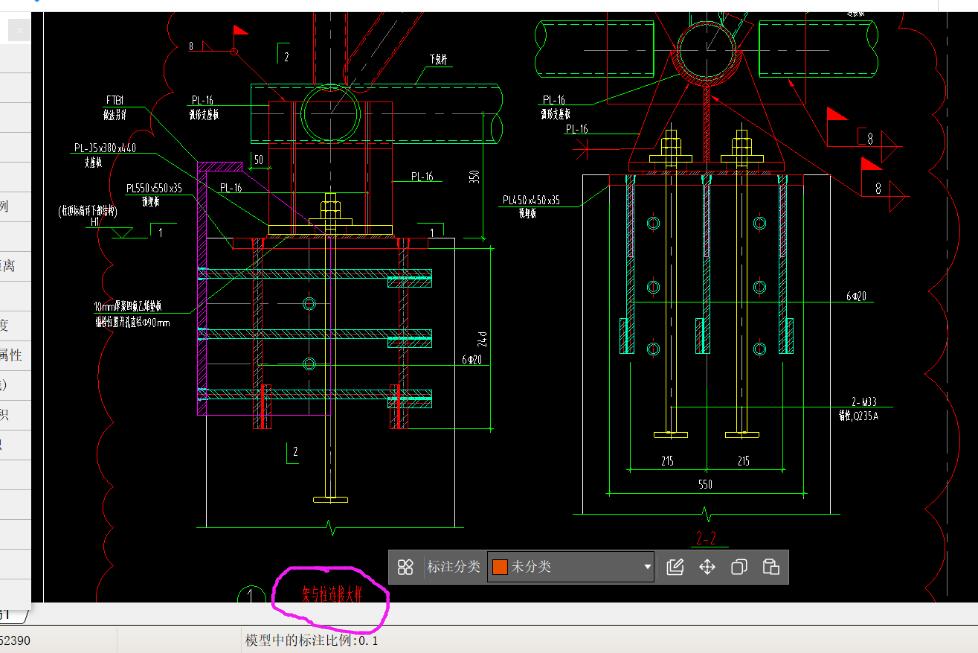Click the 24d vertical dimension text
The image size is (978, 653).
(x=482, y=339)
